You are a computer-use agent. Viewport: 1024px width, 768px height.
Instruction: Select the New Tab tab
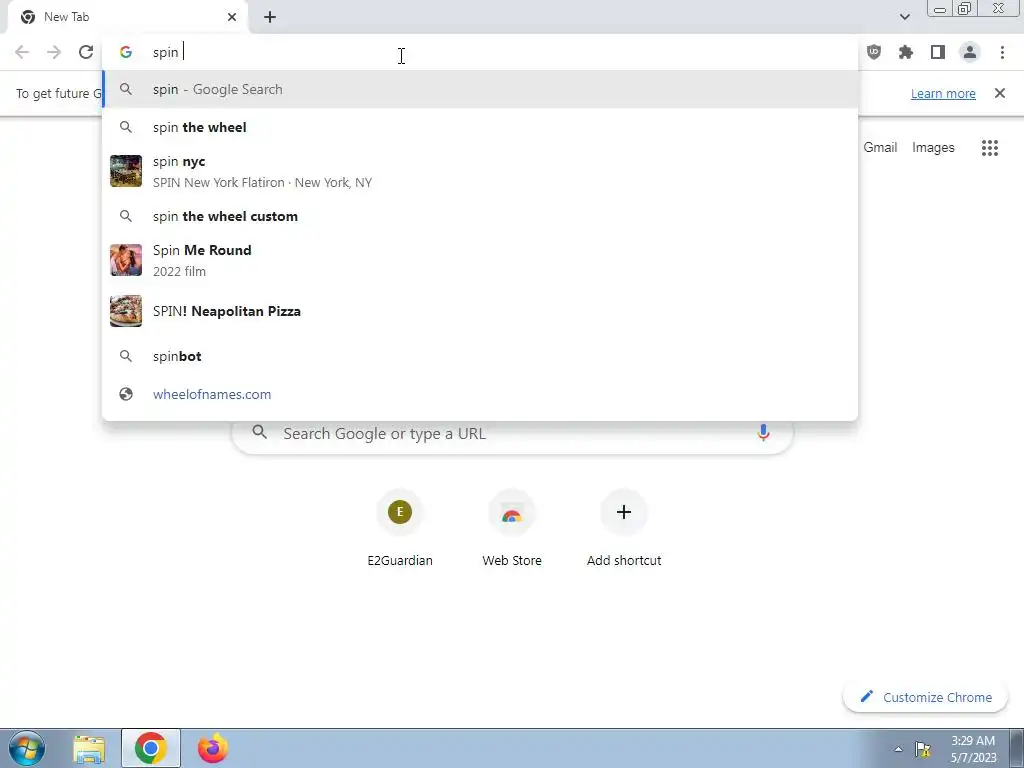tap(127, 17)
